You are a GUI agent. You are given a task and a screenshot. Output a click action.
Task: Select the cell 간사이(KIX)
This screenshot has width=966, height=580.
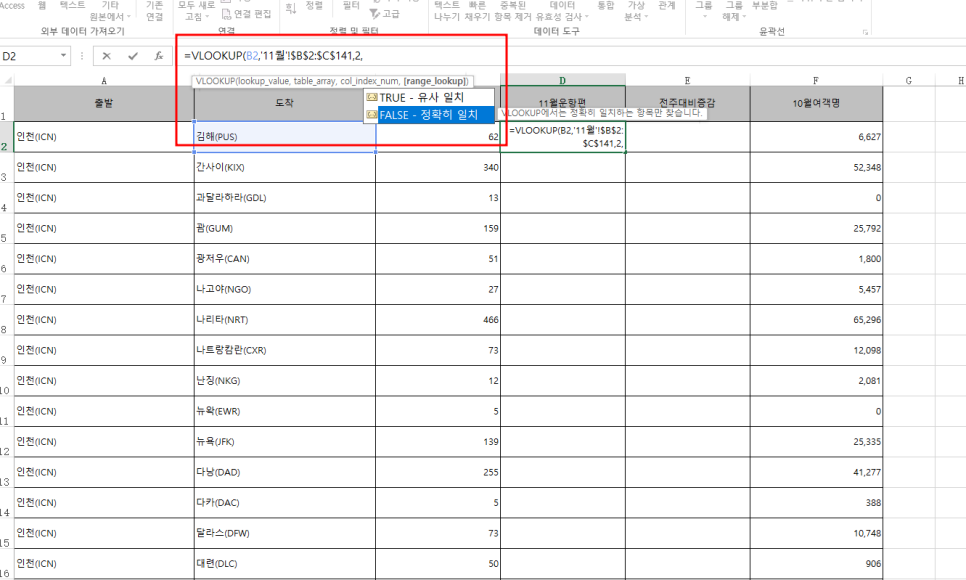point(284,168)
